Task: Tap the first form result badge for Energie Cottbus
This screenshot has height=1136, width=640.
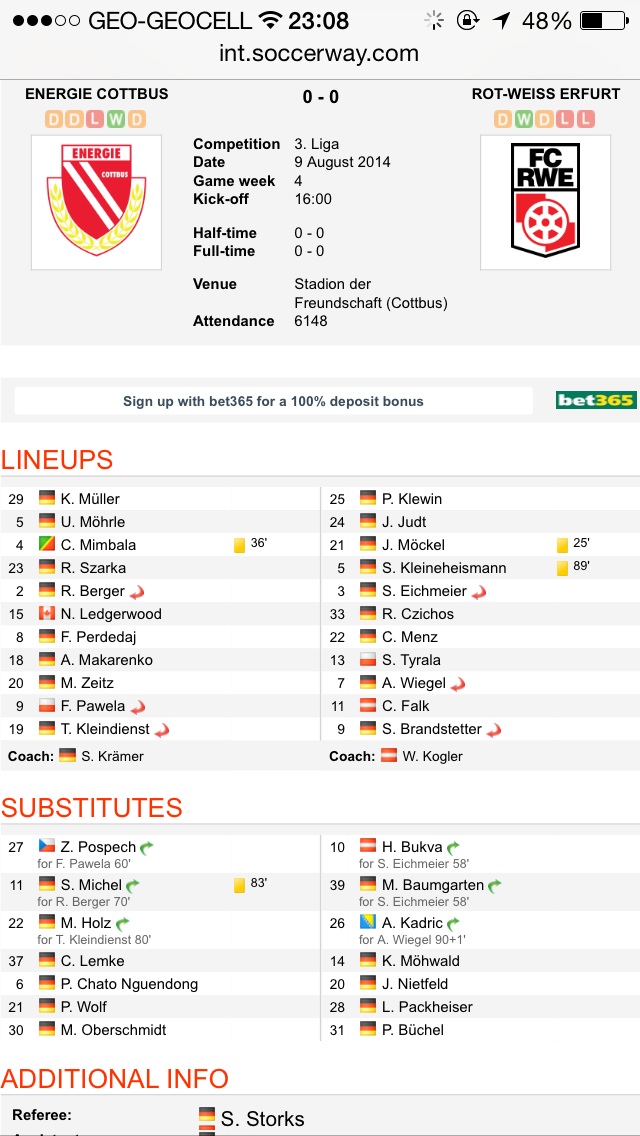Action: (x=53, y=120)
